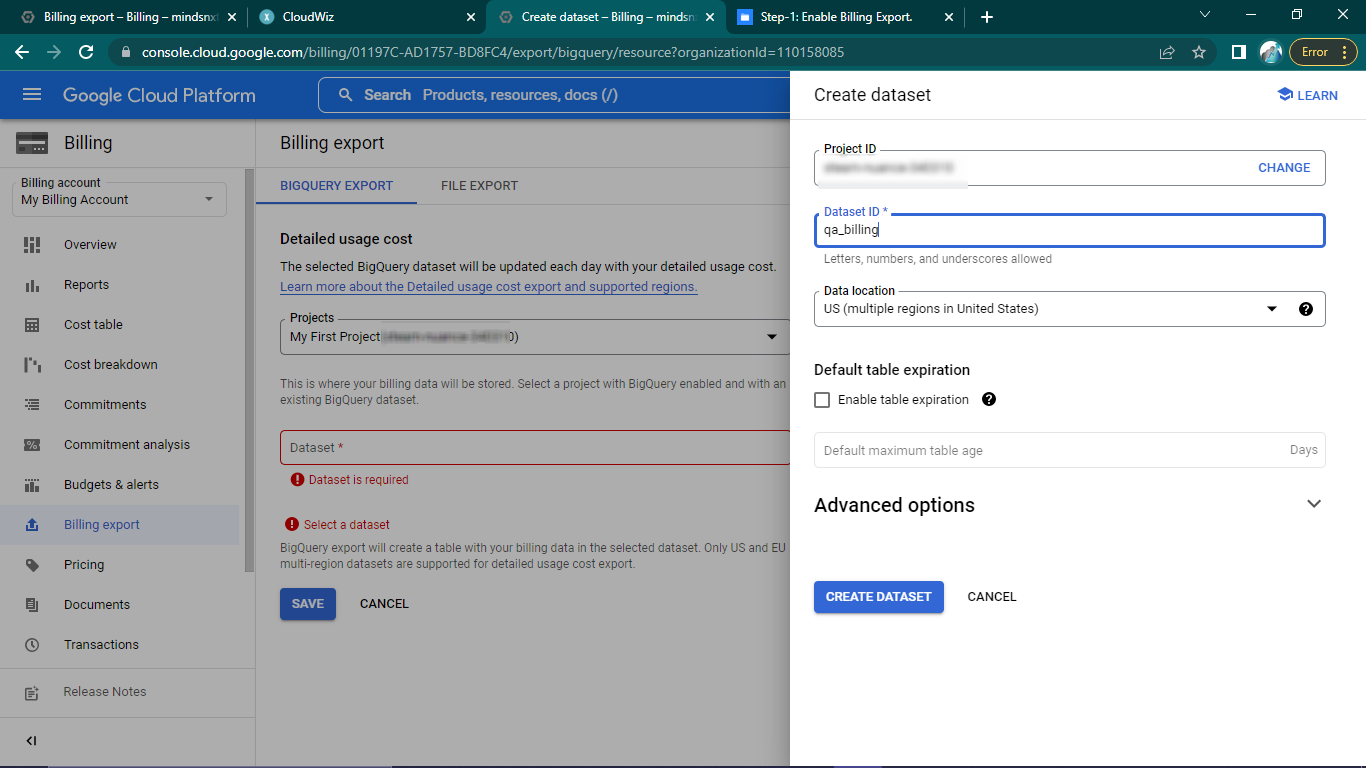Click the Data location help icon

[x=1305, y=309]
